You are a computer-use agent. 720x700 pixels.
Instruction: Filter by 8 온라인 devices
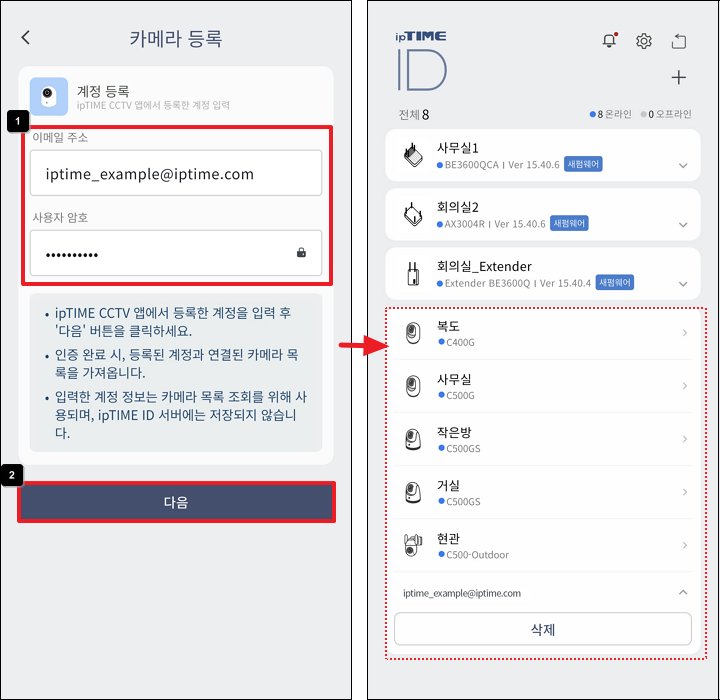coord(610,114)
